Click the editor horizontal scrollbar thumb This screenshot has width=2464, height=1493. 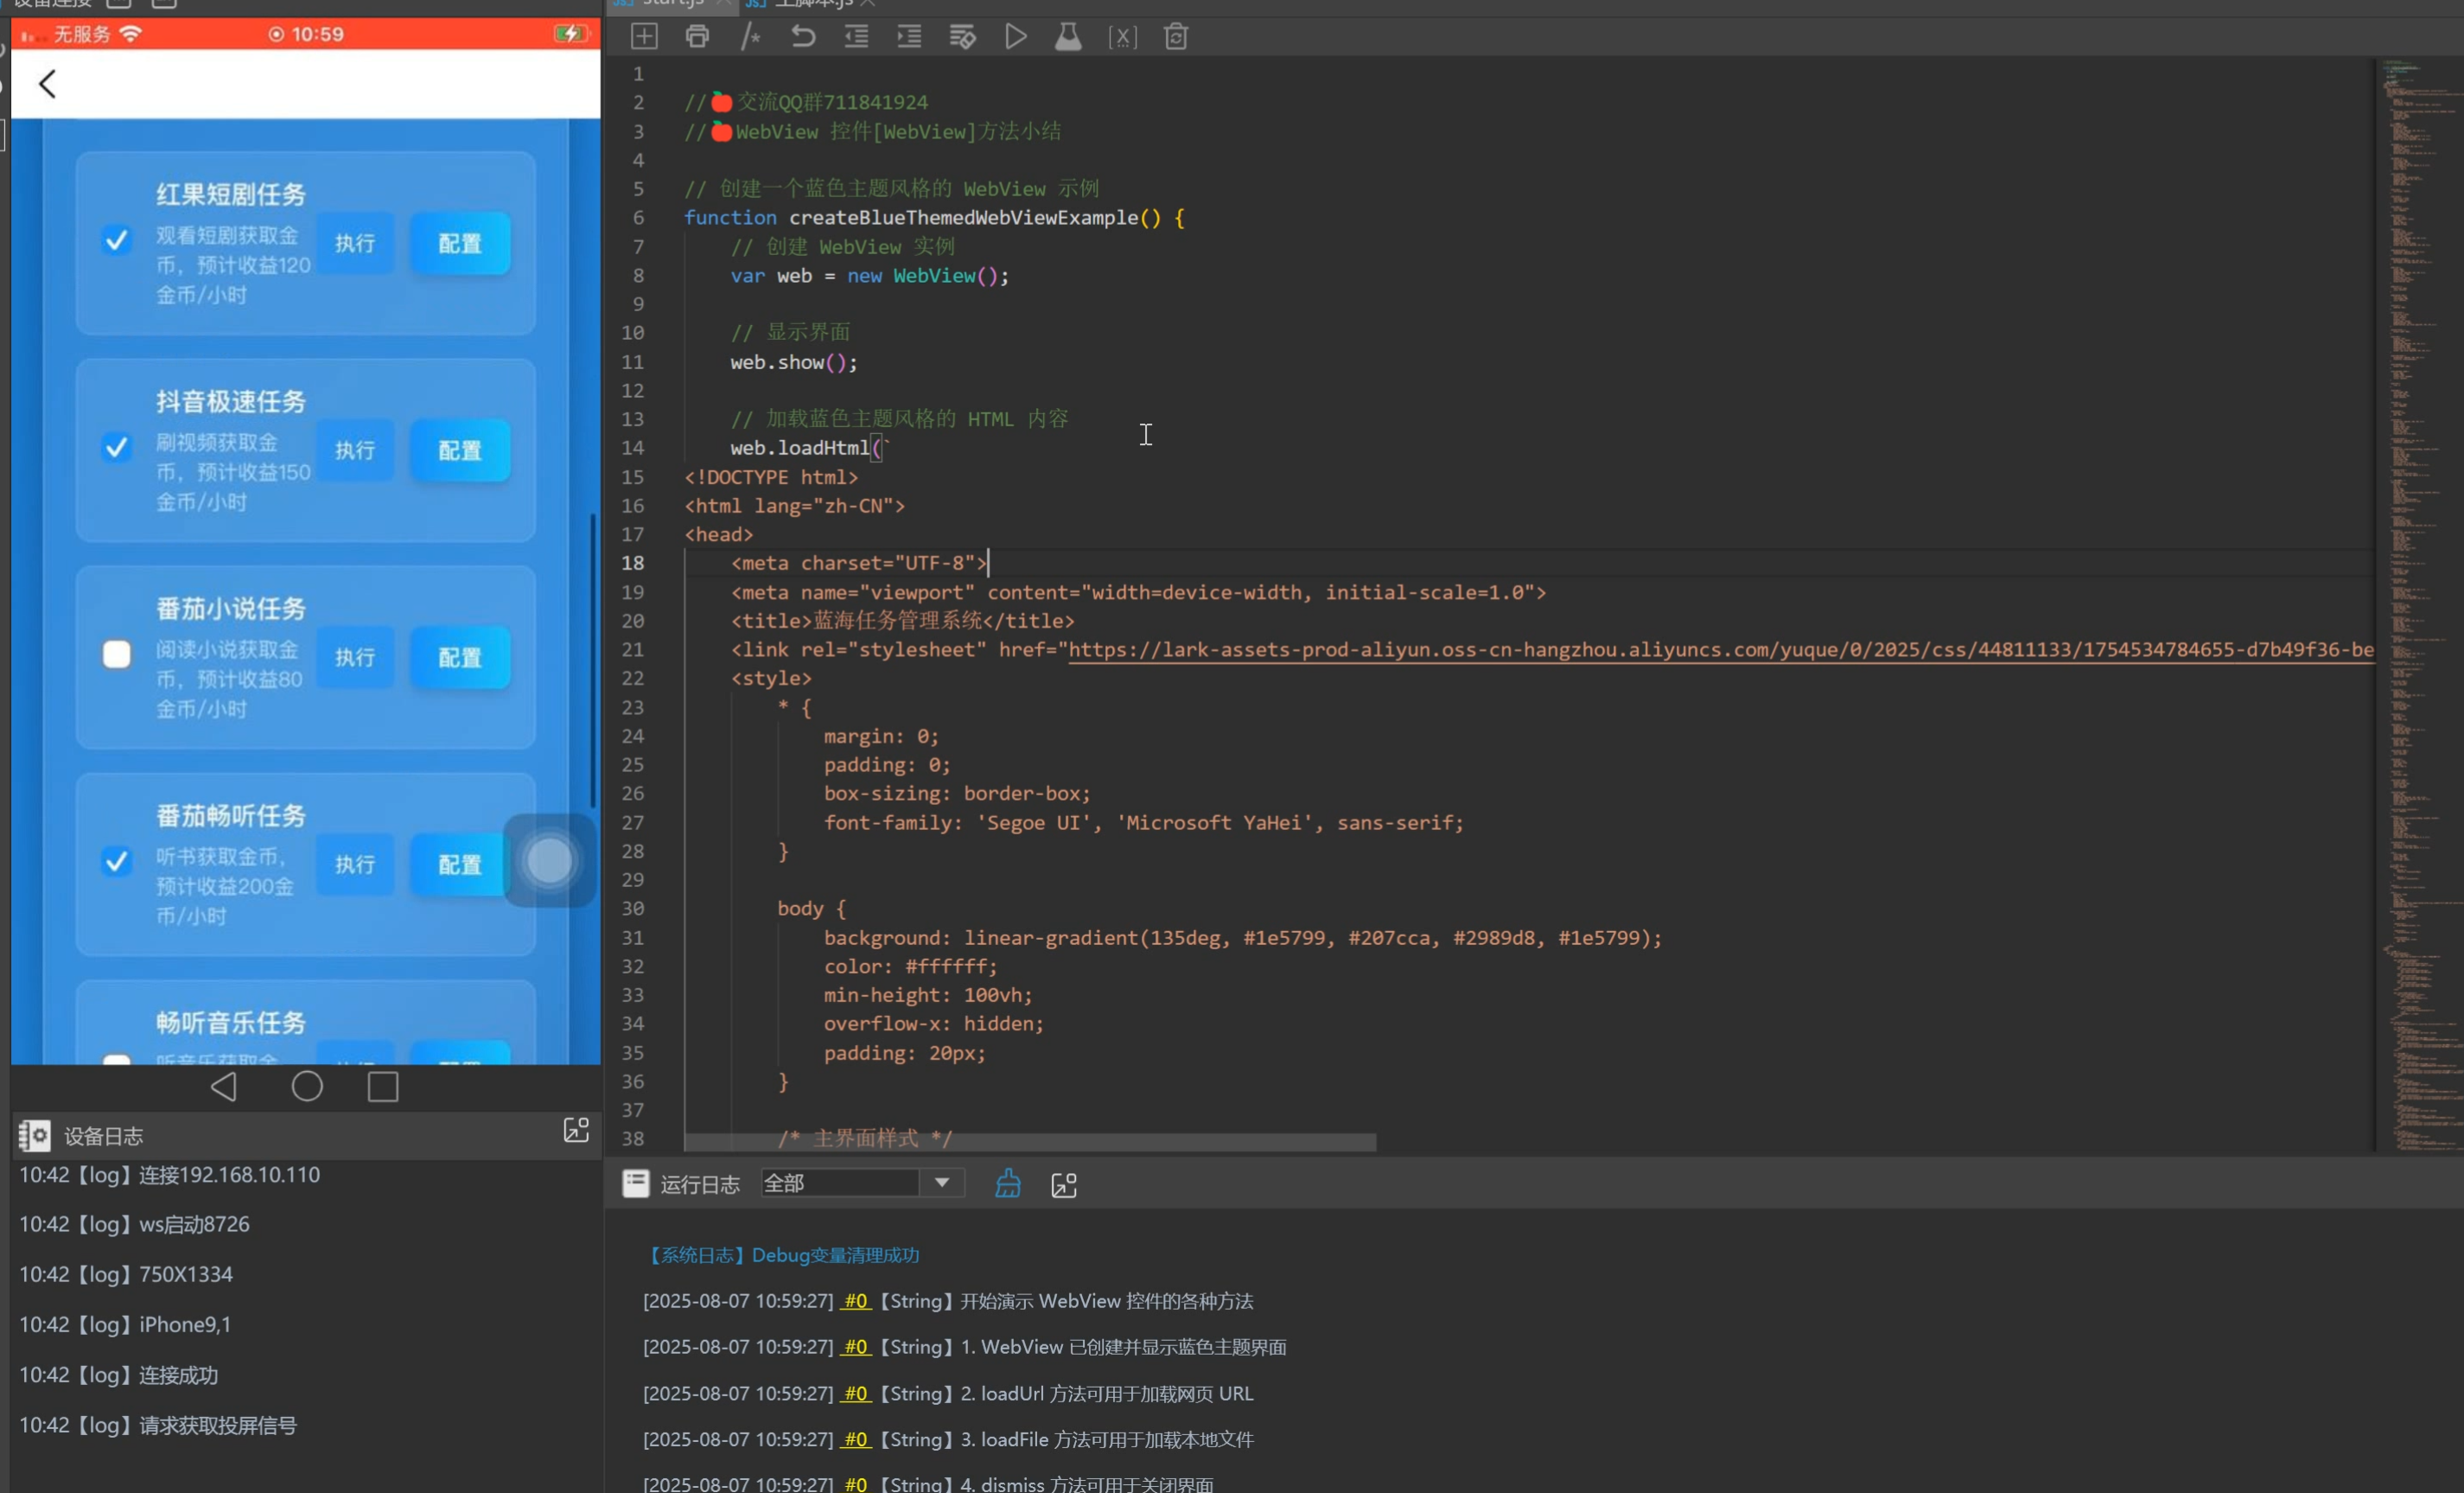point(1030,1142)
